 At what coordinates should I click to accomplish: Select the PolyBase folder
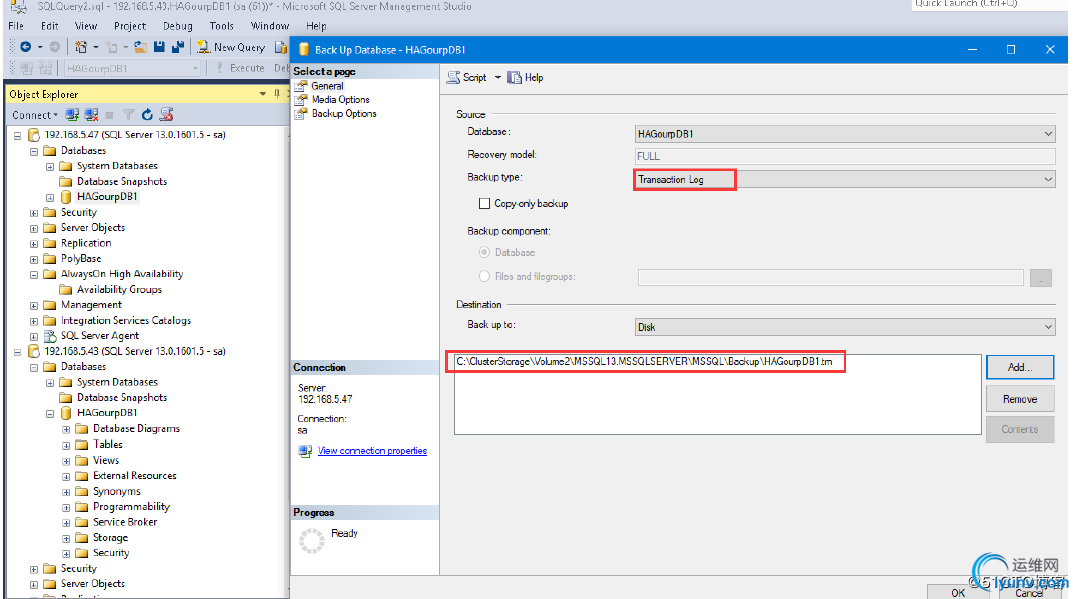point(81,258)
